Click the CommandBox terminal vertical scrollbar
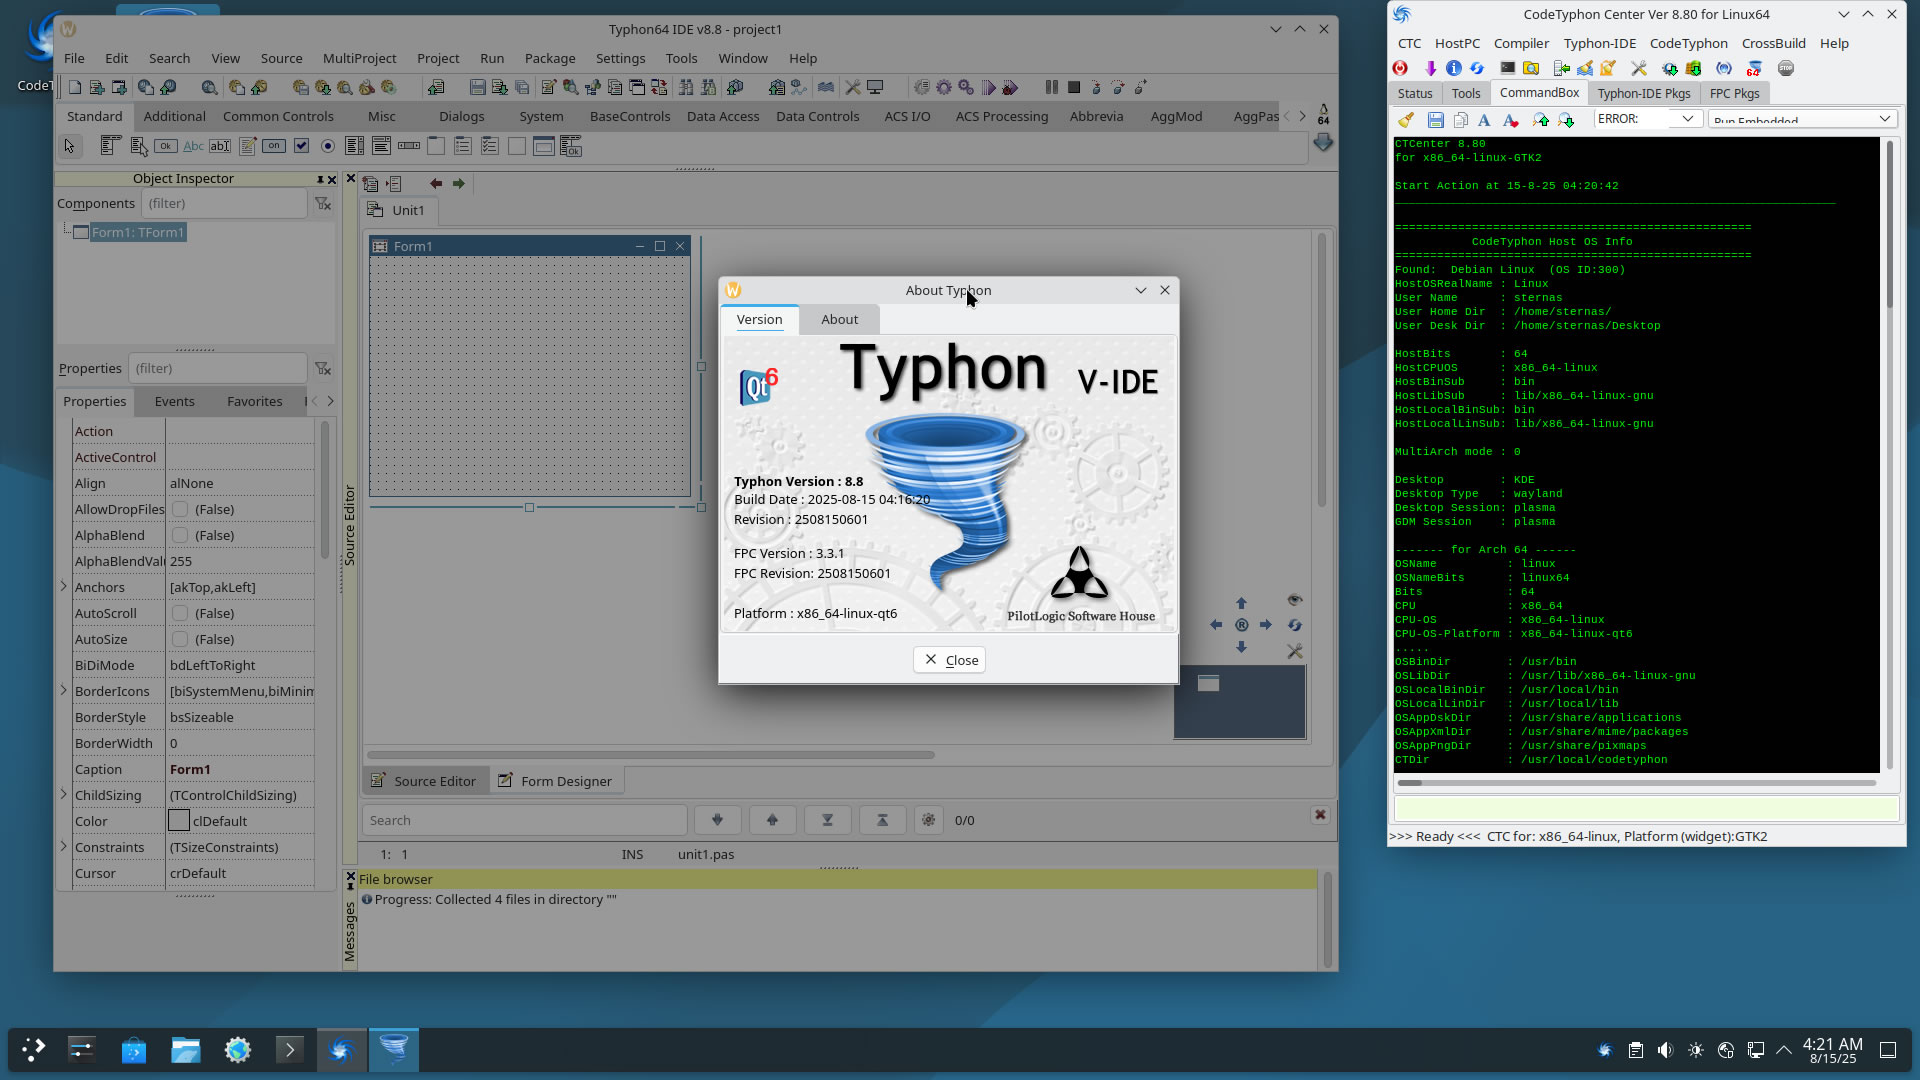 click(x=1889, y=224)
